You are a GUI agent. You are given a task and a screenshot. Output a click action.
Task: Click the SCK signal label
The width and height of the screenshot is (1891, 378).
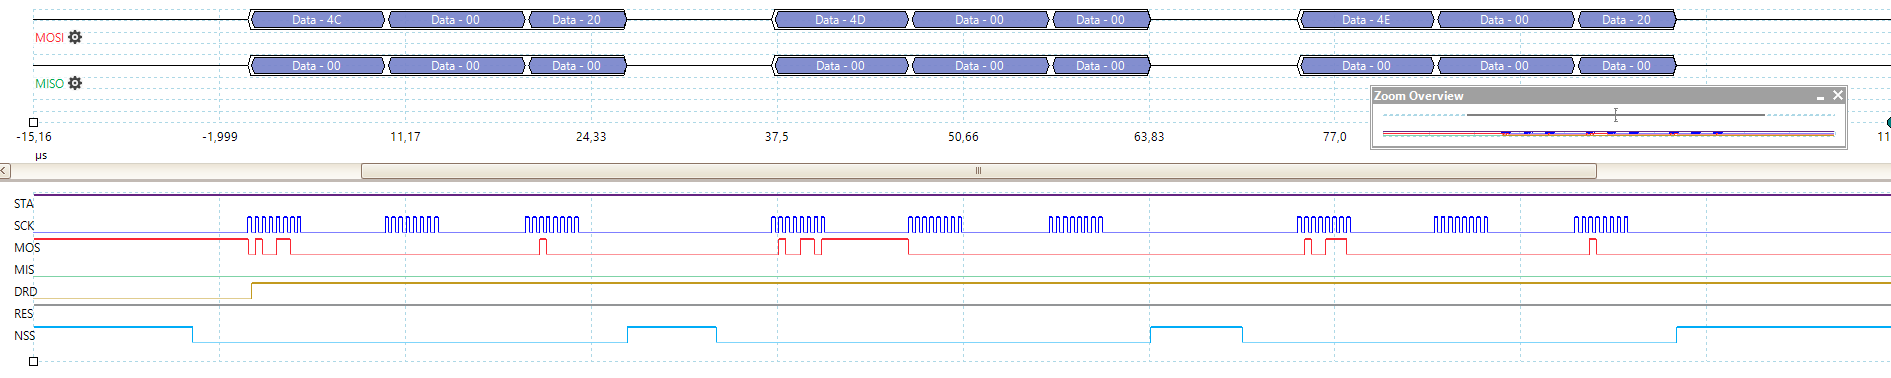pos(24,226)
